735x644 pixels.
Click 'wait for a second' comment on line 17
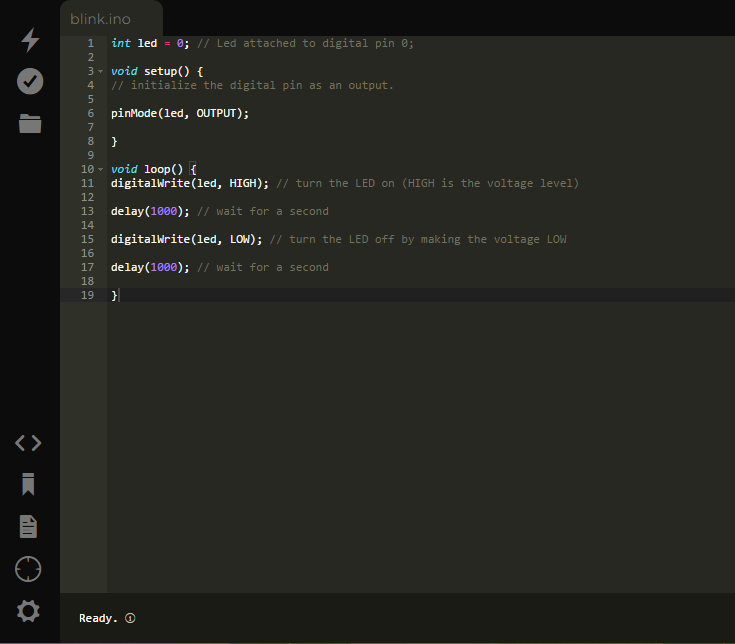pos(272,267)
